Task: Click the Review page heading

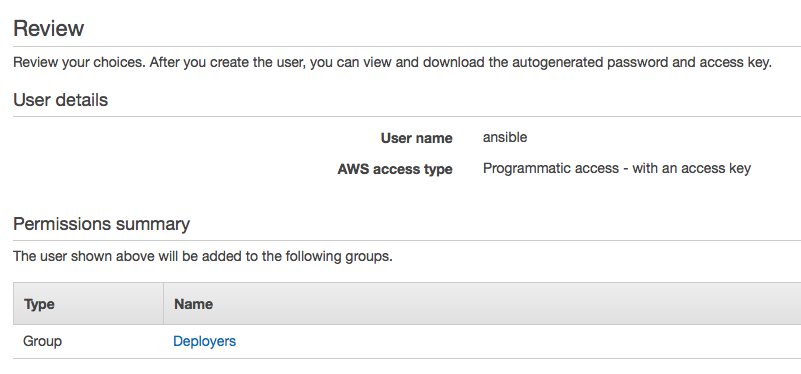Action: coord(49,28)
